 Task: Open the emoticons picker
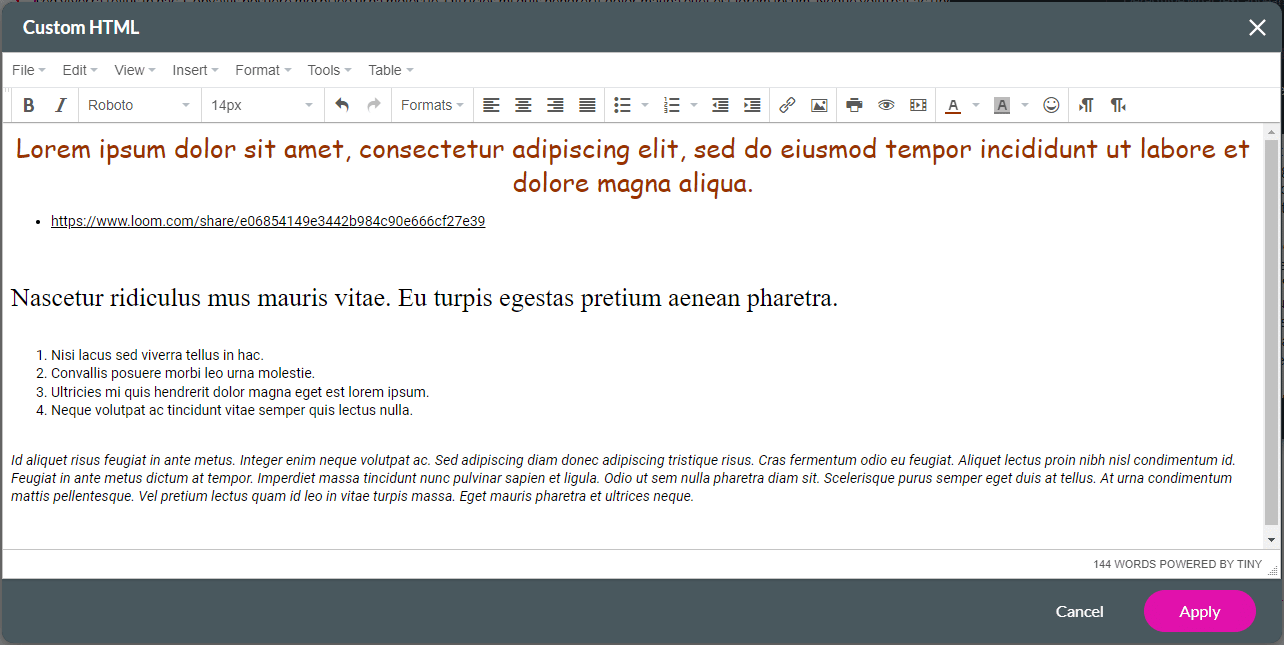point(1051,105)
